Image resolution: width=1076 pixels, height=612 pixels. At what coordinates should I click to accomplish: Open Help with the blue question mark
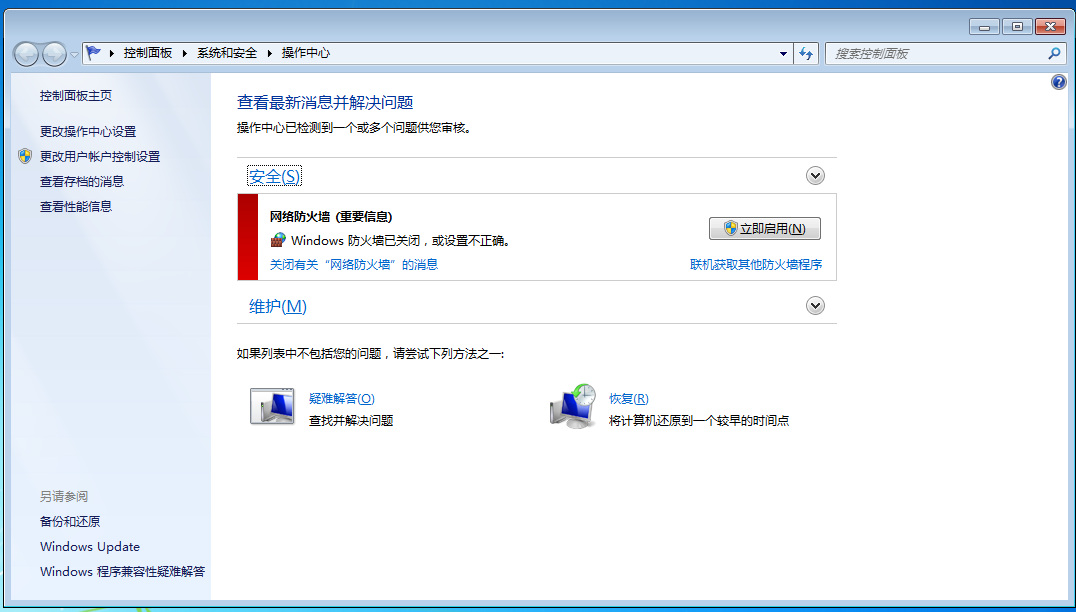click(1059, 82)
